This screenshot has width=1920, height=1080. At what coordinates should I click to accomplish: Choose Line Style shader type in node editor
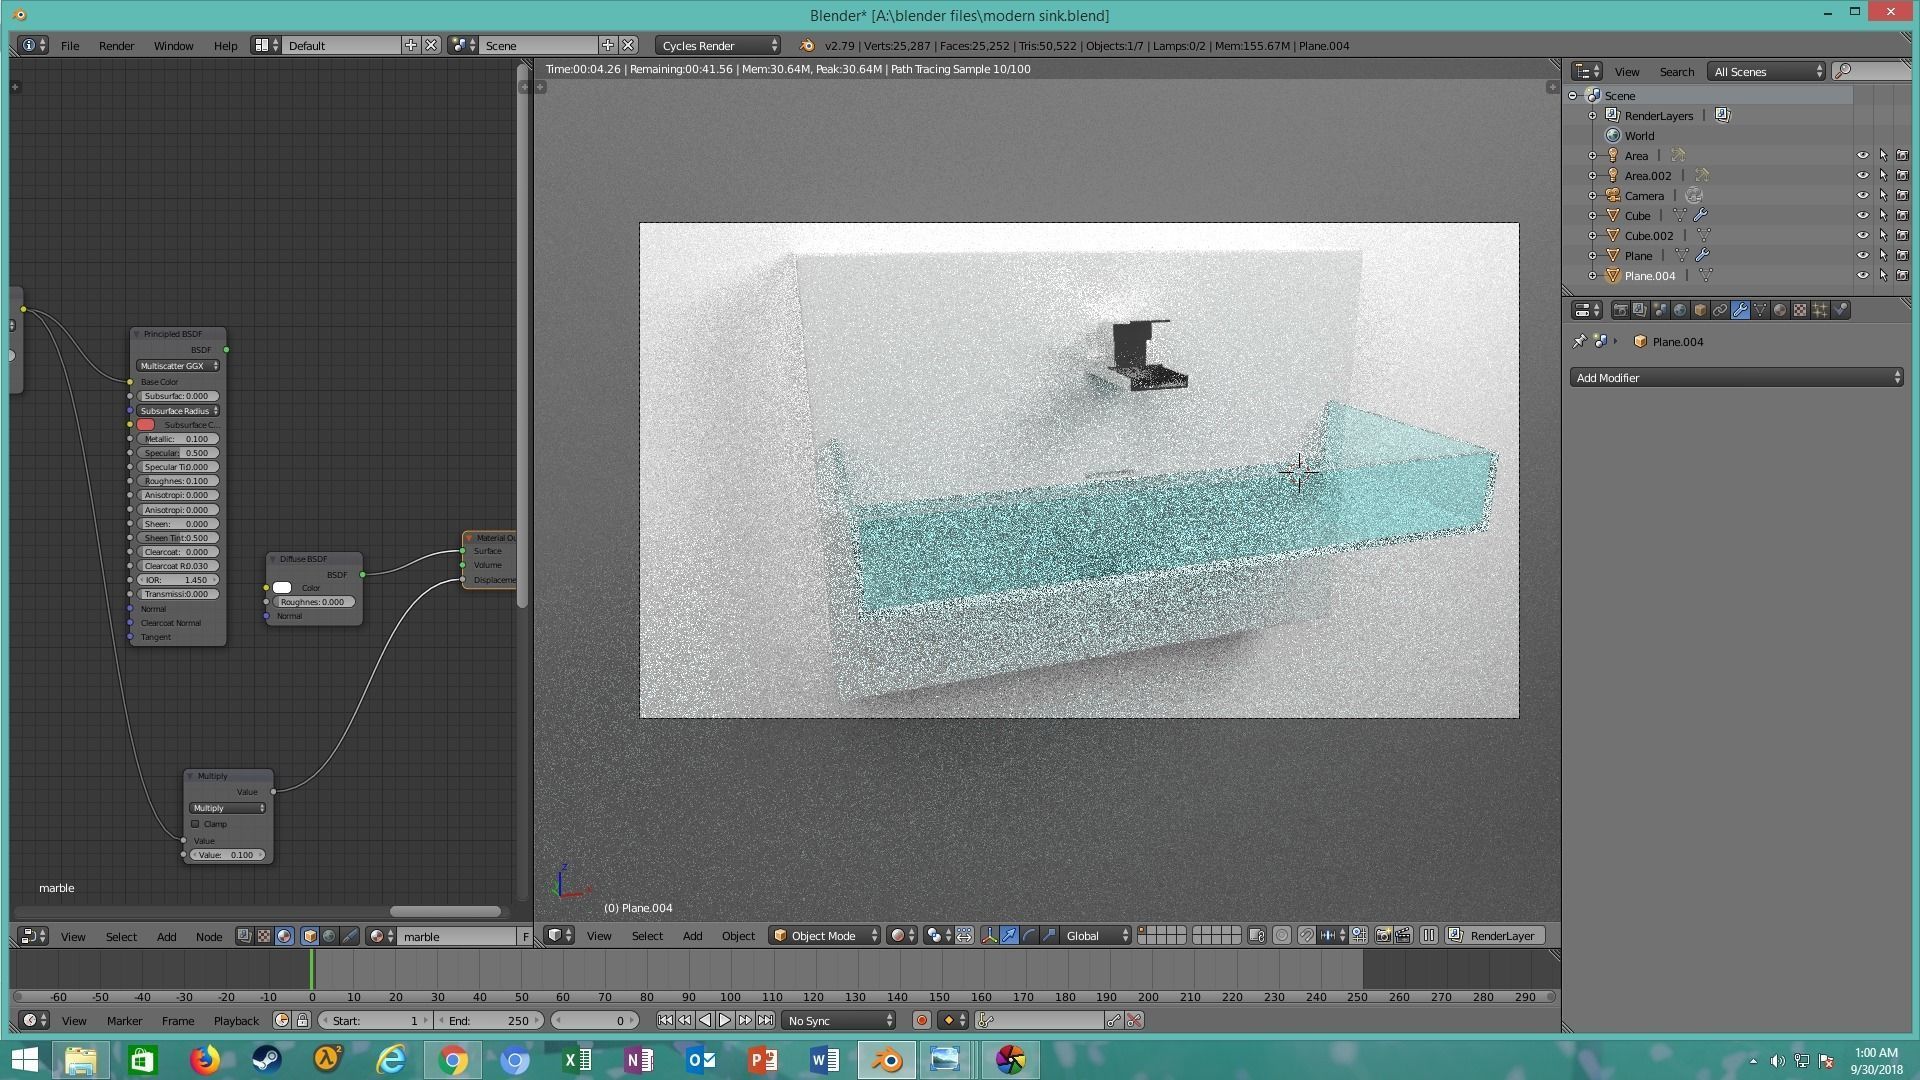point(349,936)
